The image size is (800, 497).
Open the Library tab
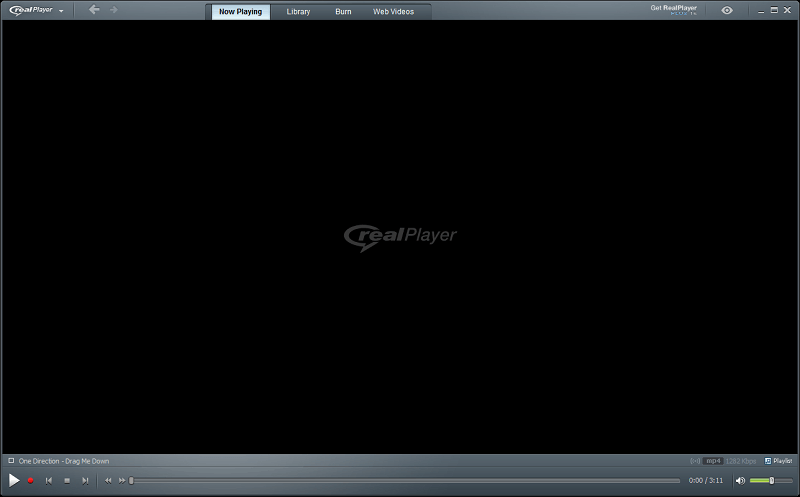pos(298,12)
